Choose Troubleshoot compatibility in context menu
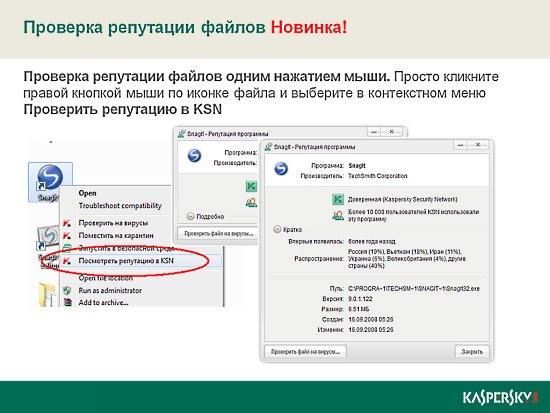Viewport: 550px width, 413px height. (120, 206)
